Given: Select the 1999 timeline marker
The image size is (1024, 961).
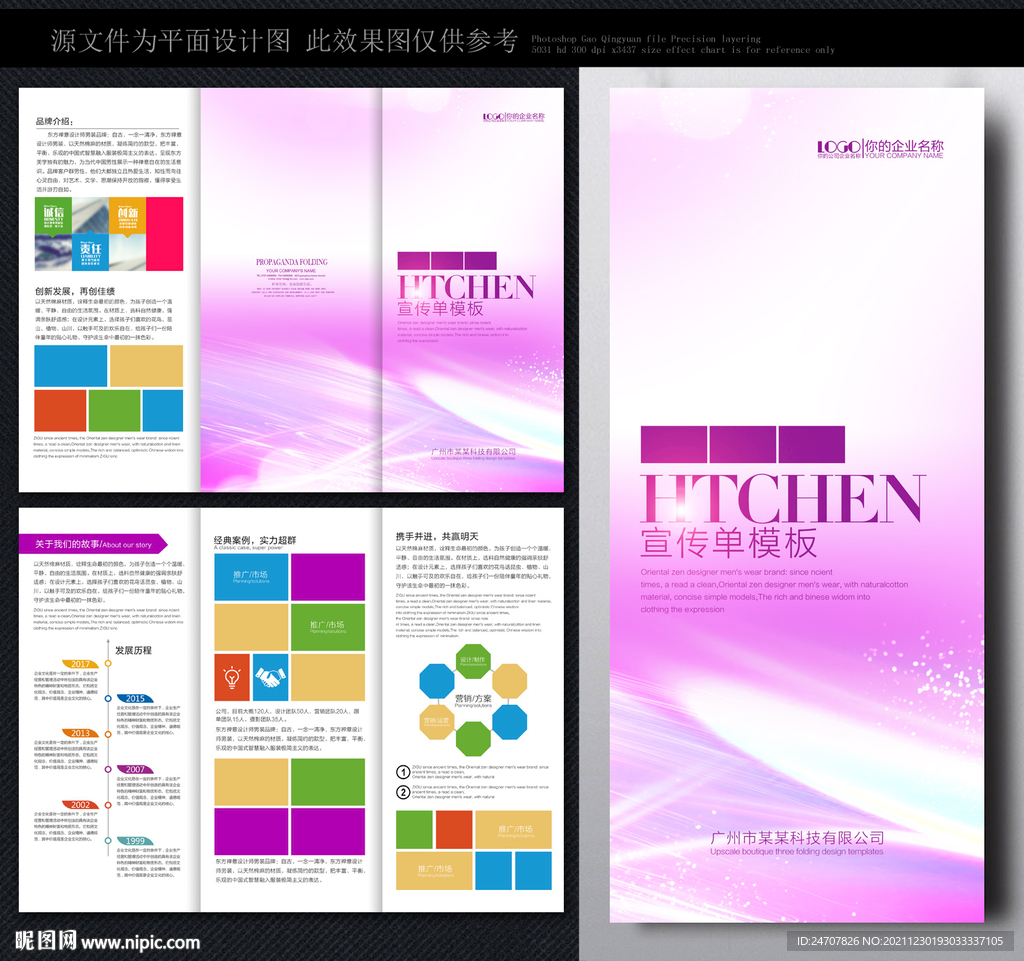Looking at the screenshot, I should (135, 840).
